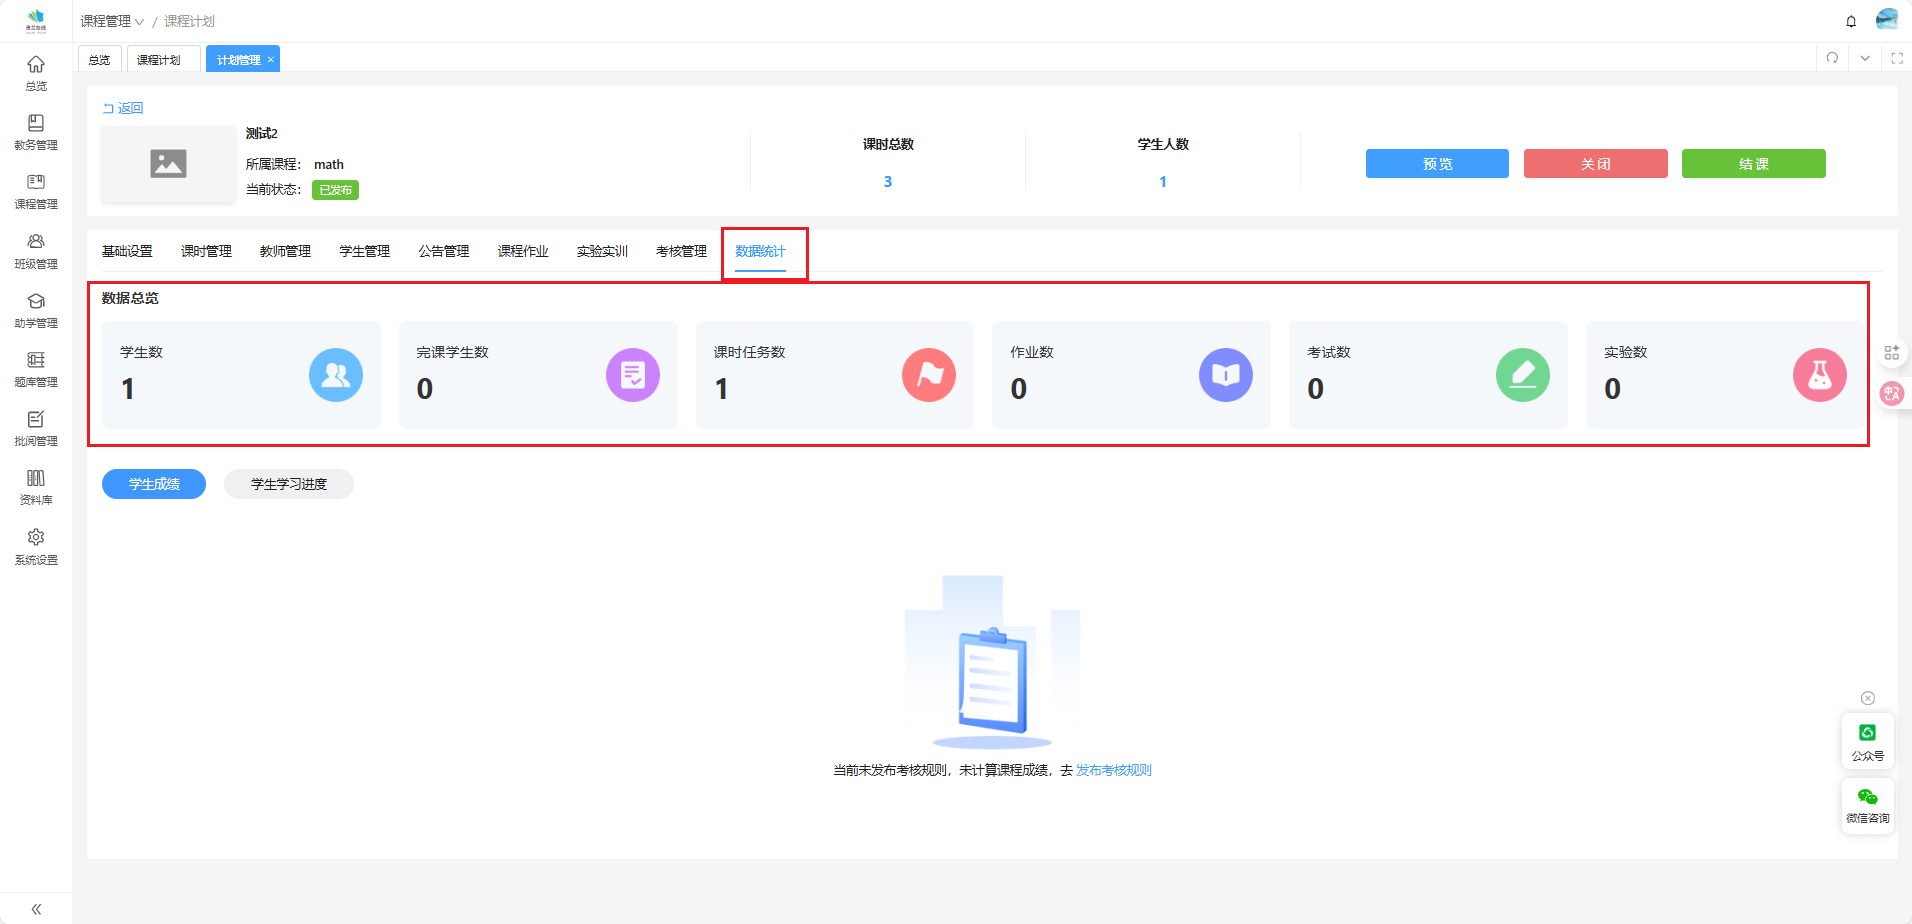Screen dimensions: 1912x924
Task: Switch to the 考核管理 tab
Action: point(681,251)
